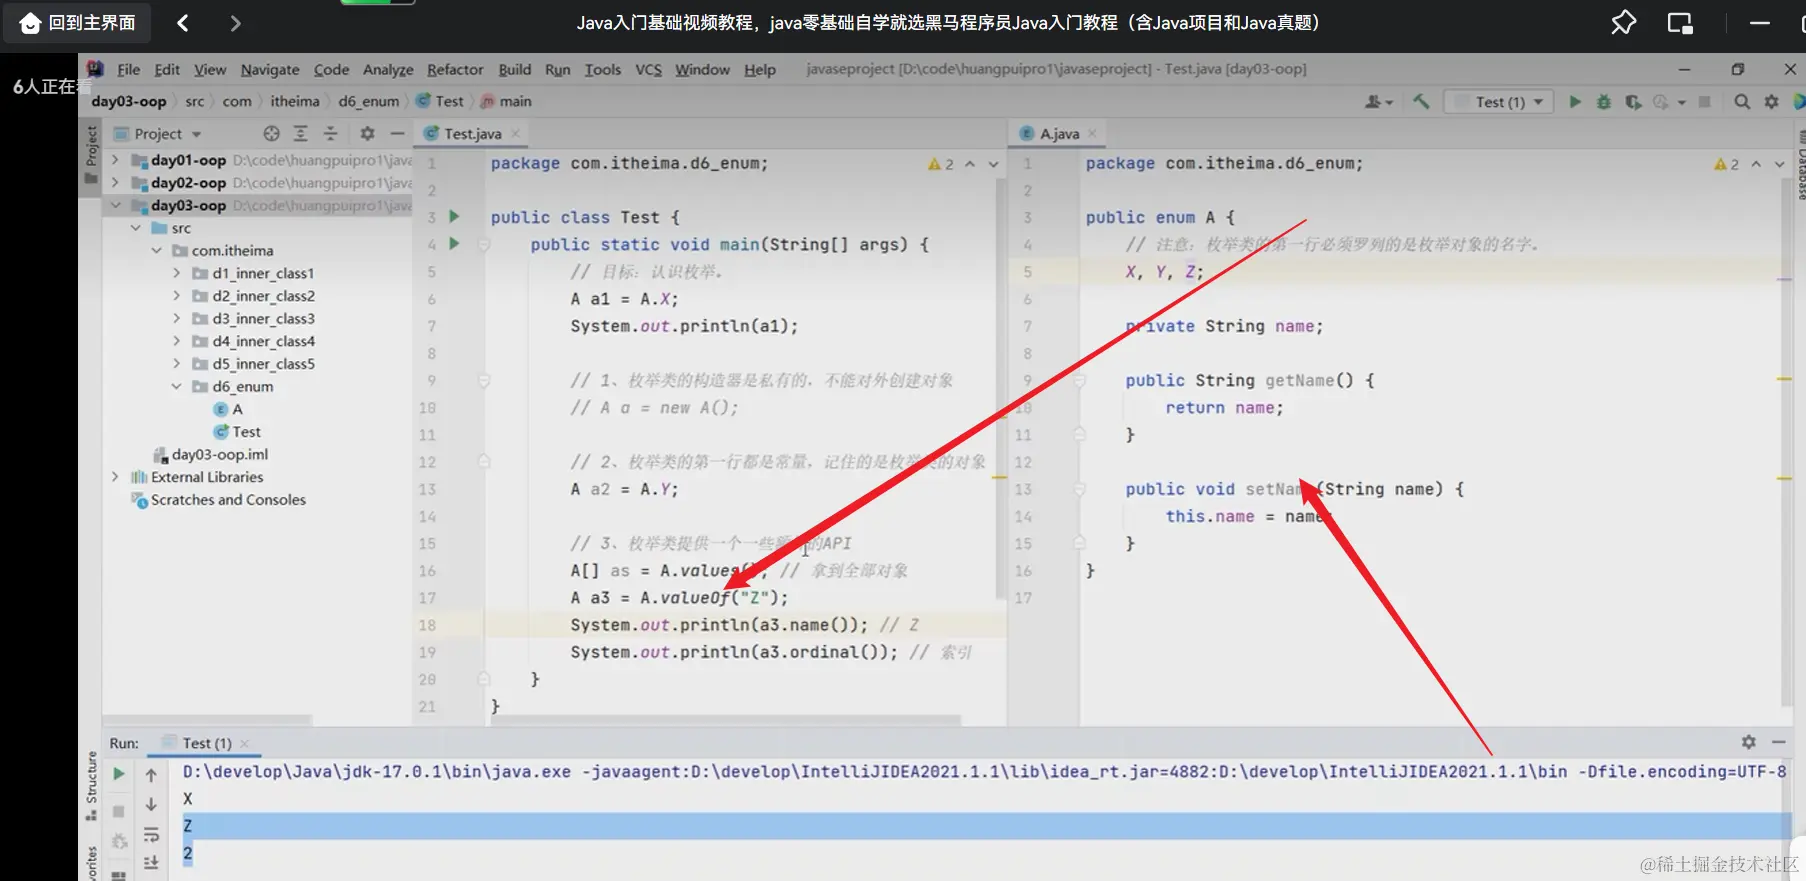Click the Search Everywhere magnifier icon
Viewport: 1806px width, 881px height.
point(1742,101)
